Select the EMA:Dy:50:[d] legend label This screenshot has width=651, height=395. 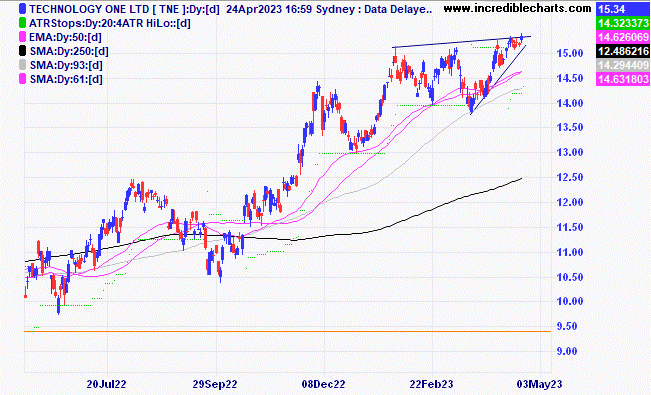[65, 37]
